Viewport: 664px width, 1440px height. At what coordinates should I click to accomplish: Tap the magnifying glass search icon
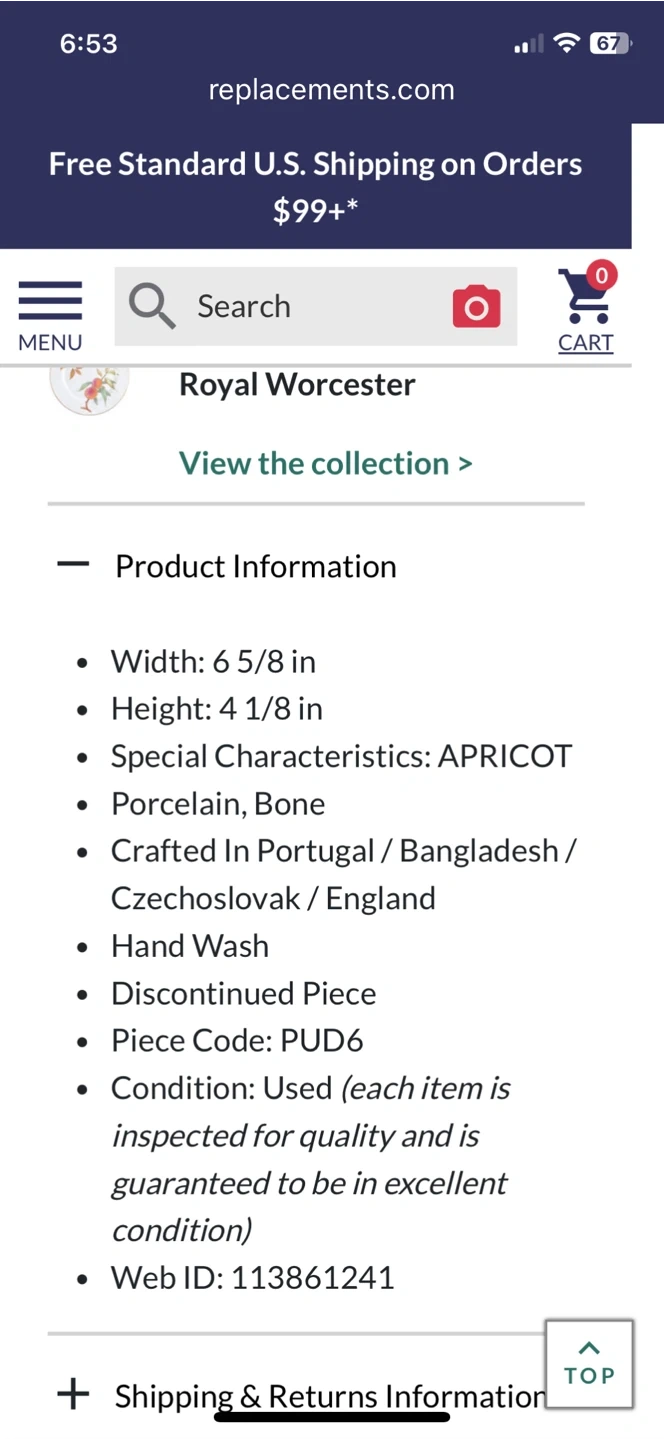152,306
